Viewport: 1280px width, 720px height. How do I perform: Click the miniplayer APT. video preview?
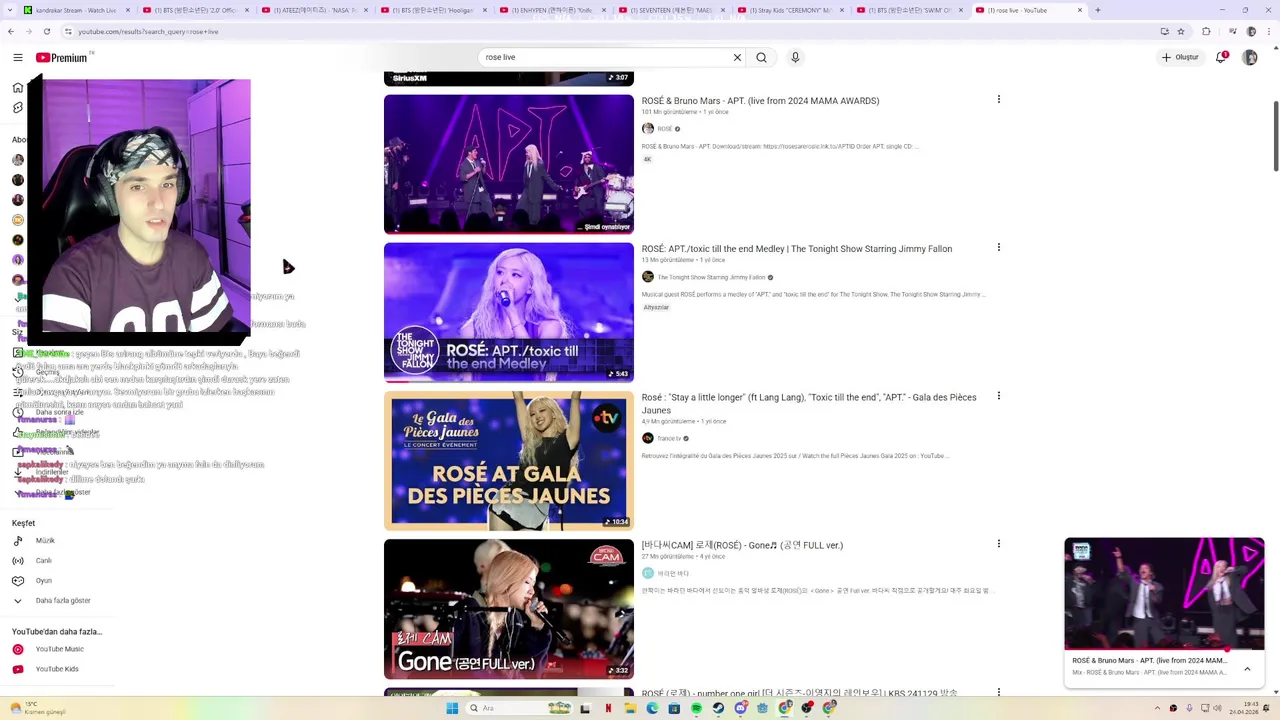tap(1164, 594)
